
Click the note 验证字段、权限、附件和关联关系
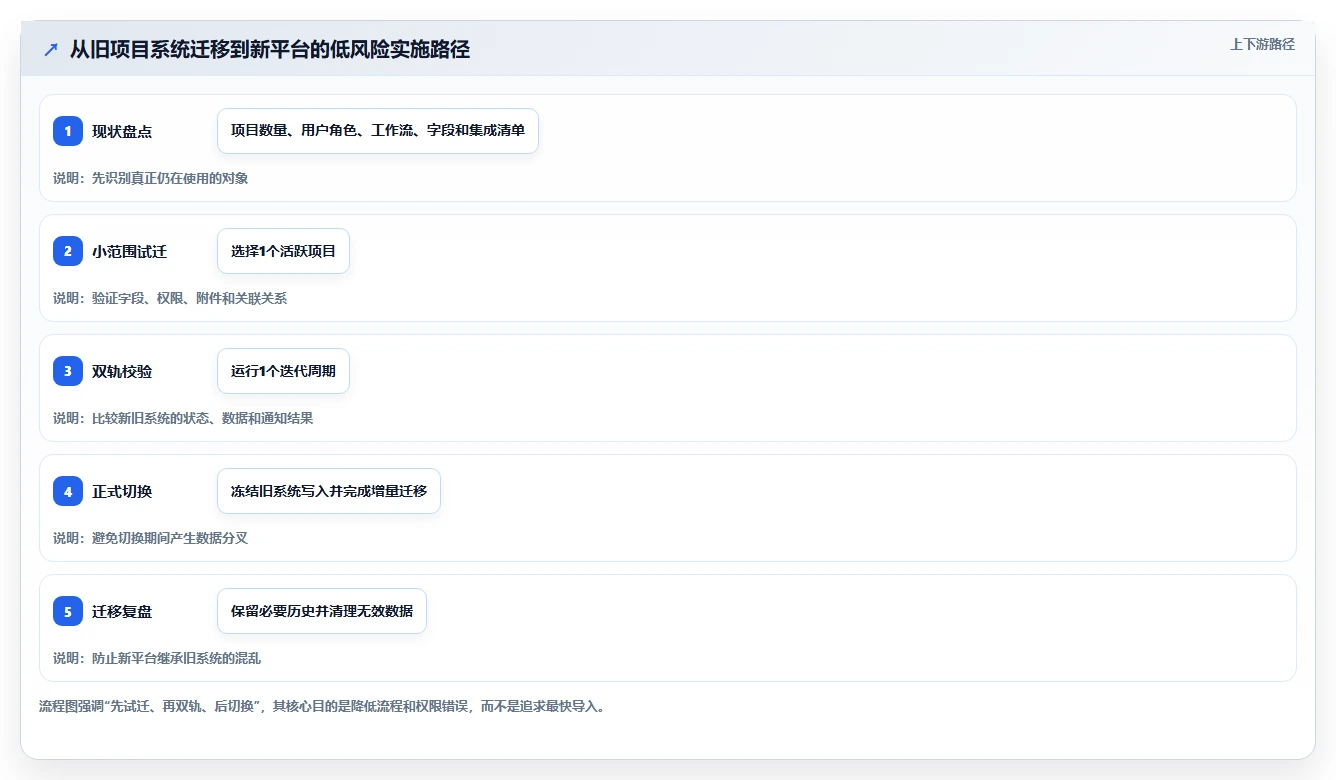[170, 298]
